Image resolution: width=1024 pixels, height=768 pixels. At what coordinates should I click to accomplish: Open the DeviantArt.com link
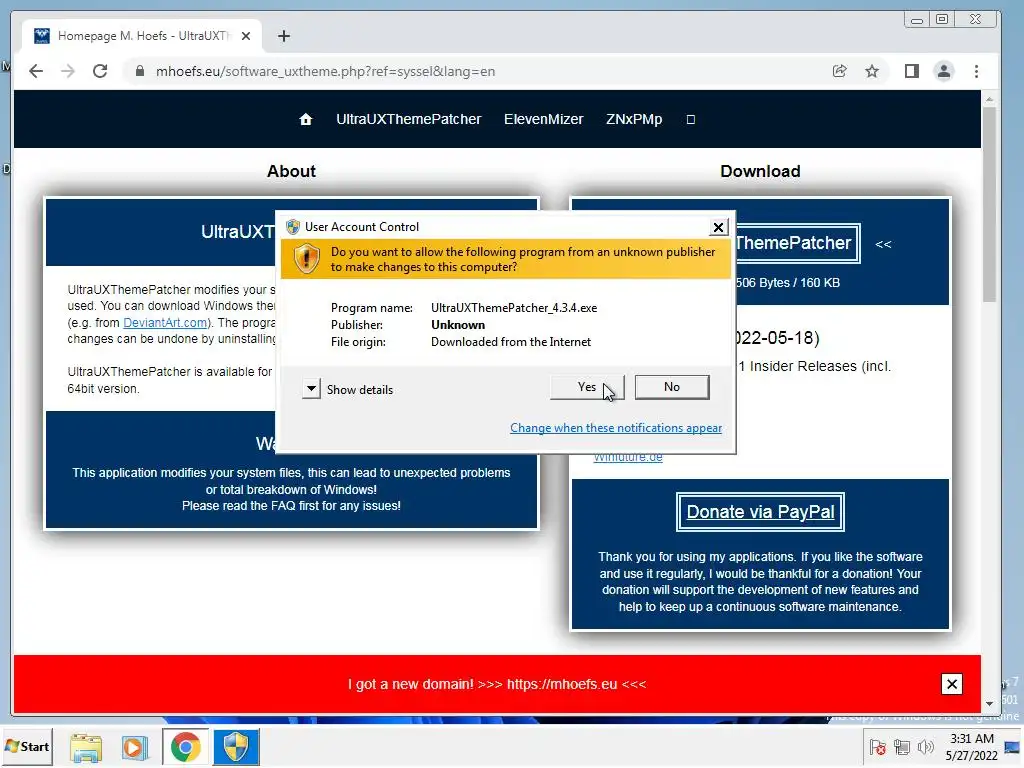point(165,323)
